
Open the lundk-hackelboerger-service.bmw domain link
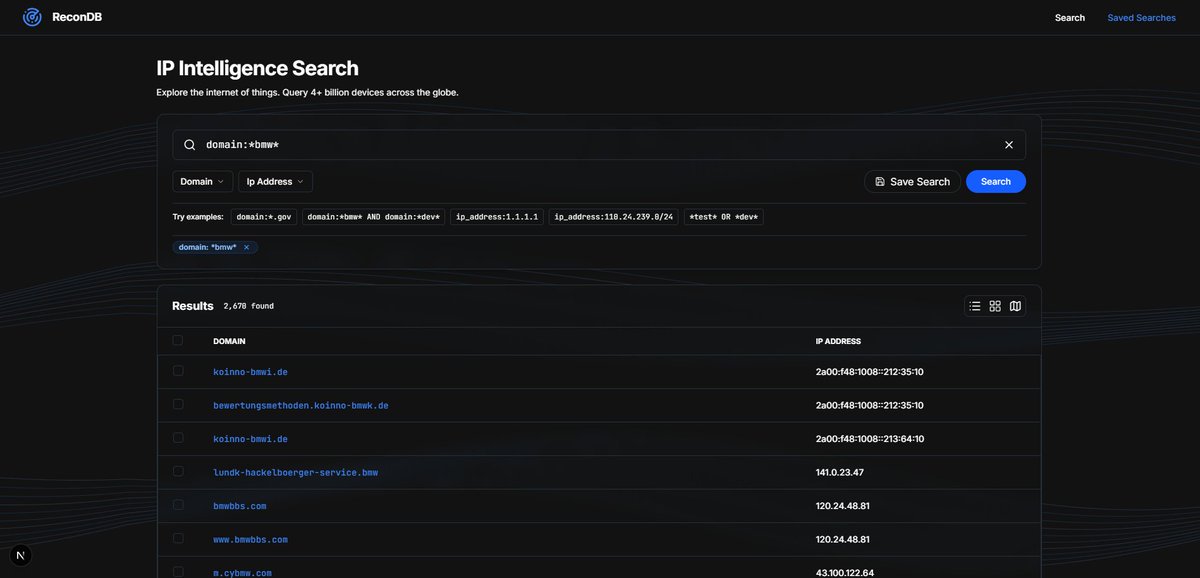296,472
